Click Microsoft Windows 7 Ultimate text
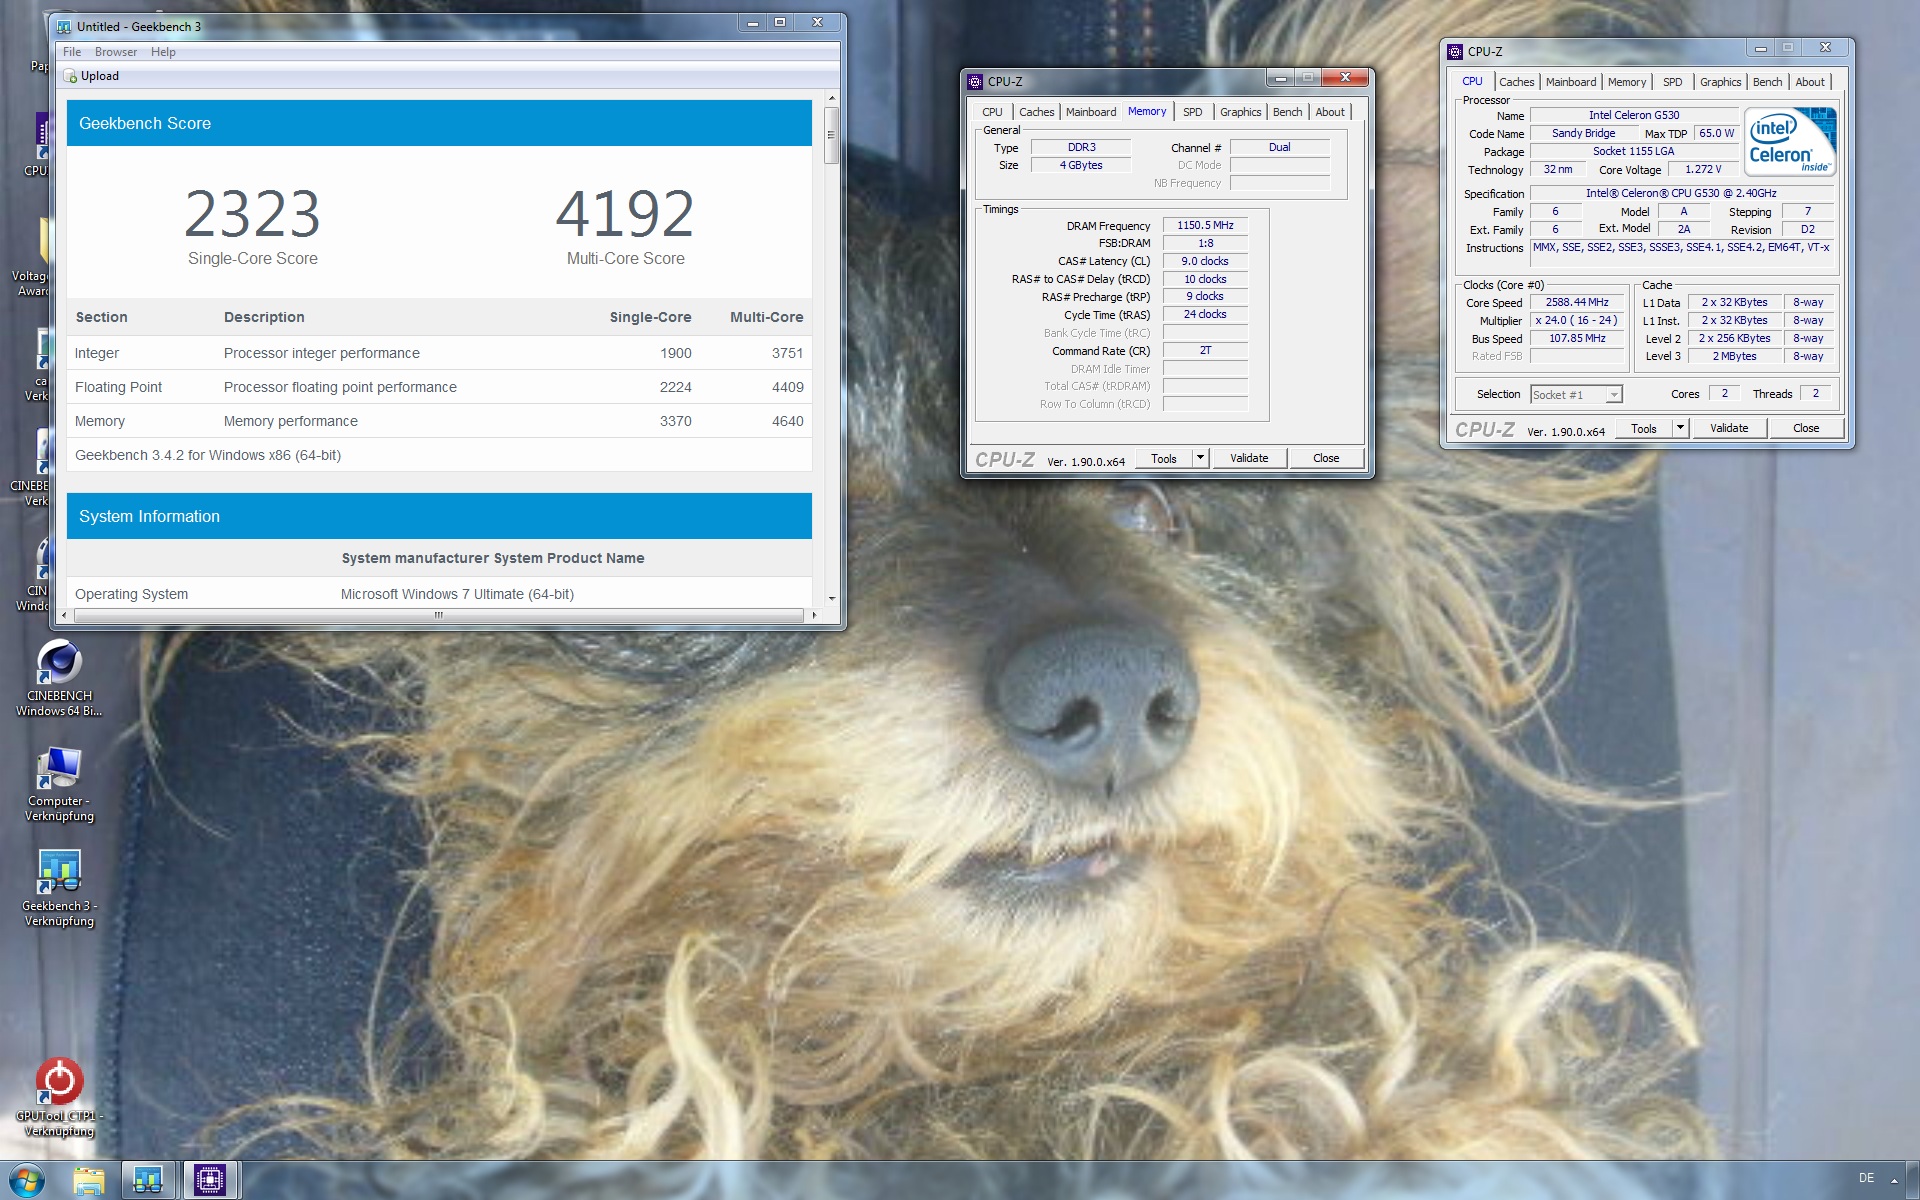This screenshot has height=1200, width=1920. coord(457,594)
